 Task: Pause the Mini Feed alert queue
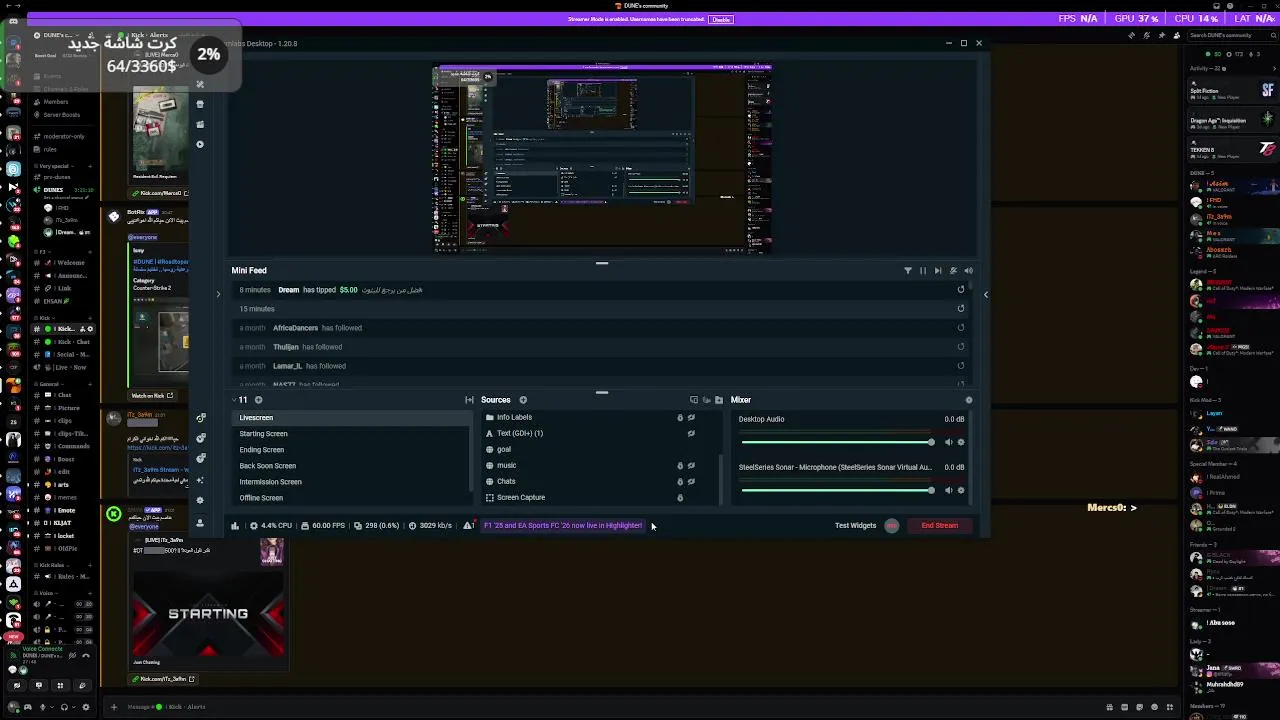click(x=923, y=270)
